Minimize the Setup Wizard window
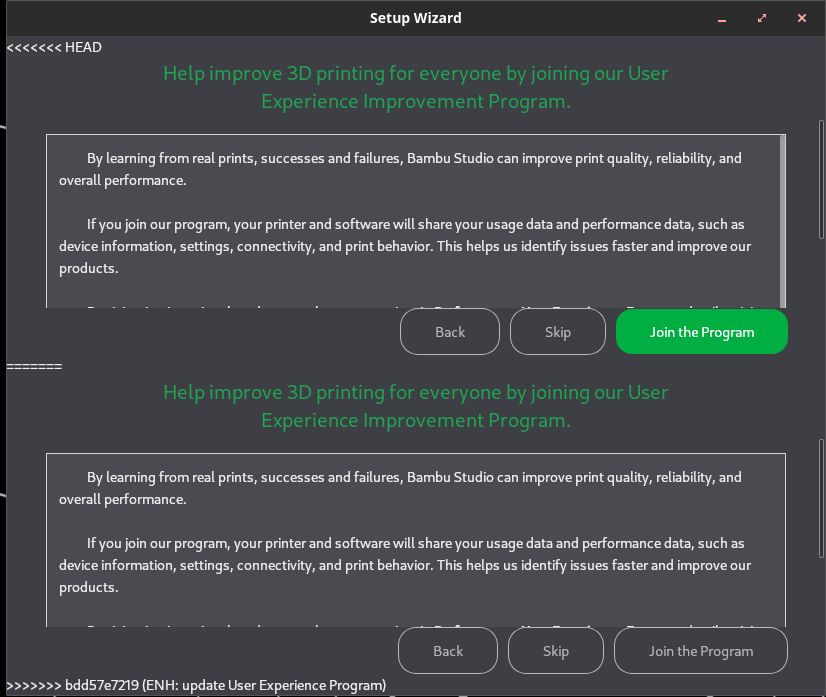The height and width of the screenshot is (697, 826). click(723, 18)
